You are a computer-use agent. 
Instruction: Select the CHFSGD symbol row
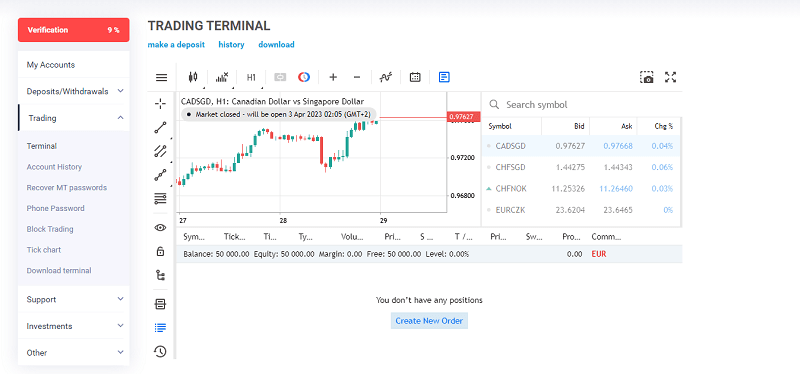click(582, 167)
